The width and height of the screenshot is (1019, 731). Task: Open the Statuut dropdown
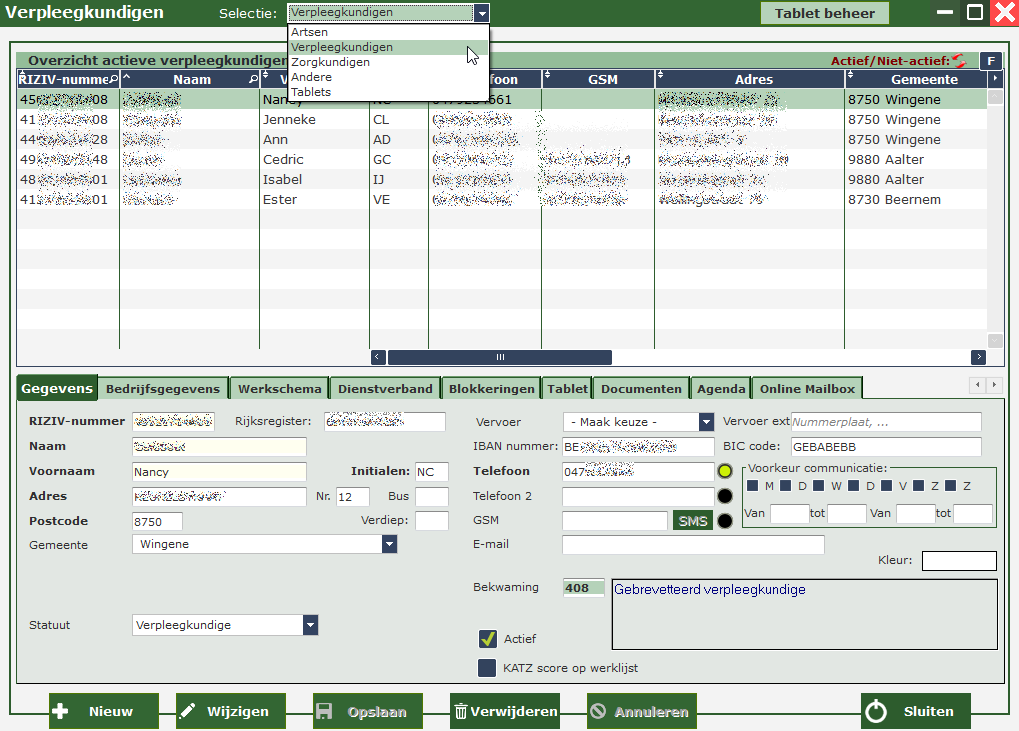click(x=310, y=625)
